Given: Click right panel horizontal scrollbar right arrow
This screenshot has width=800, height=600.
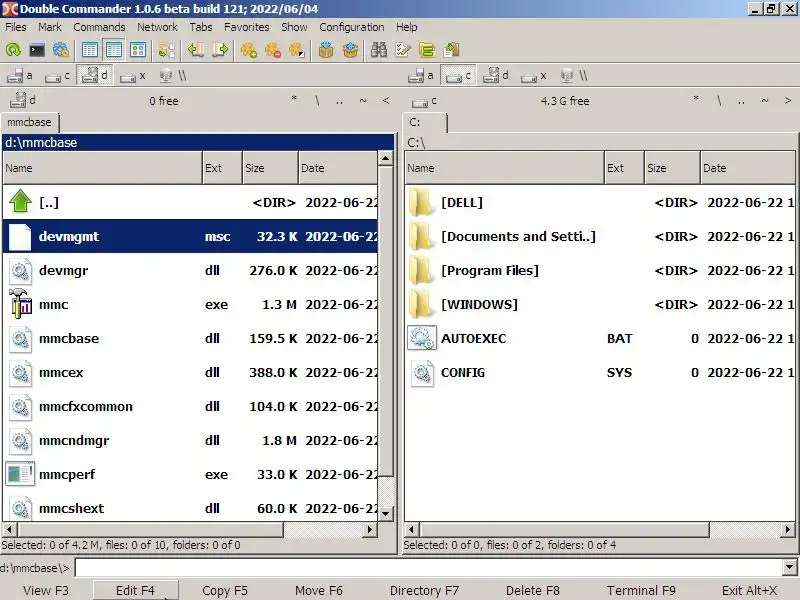Looking at the screenshot, I should [x=788, y=530].
